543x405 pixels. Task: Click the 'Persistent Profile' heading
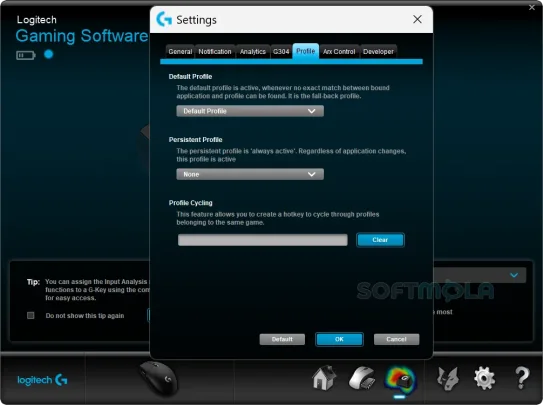[x=195, y=140]
